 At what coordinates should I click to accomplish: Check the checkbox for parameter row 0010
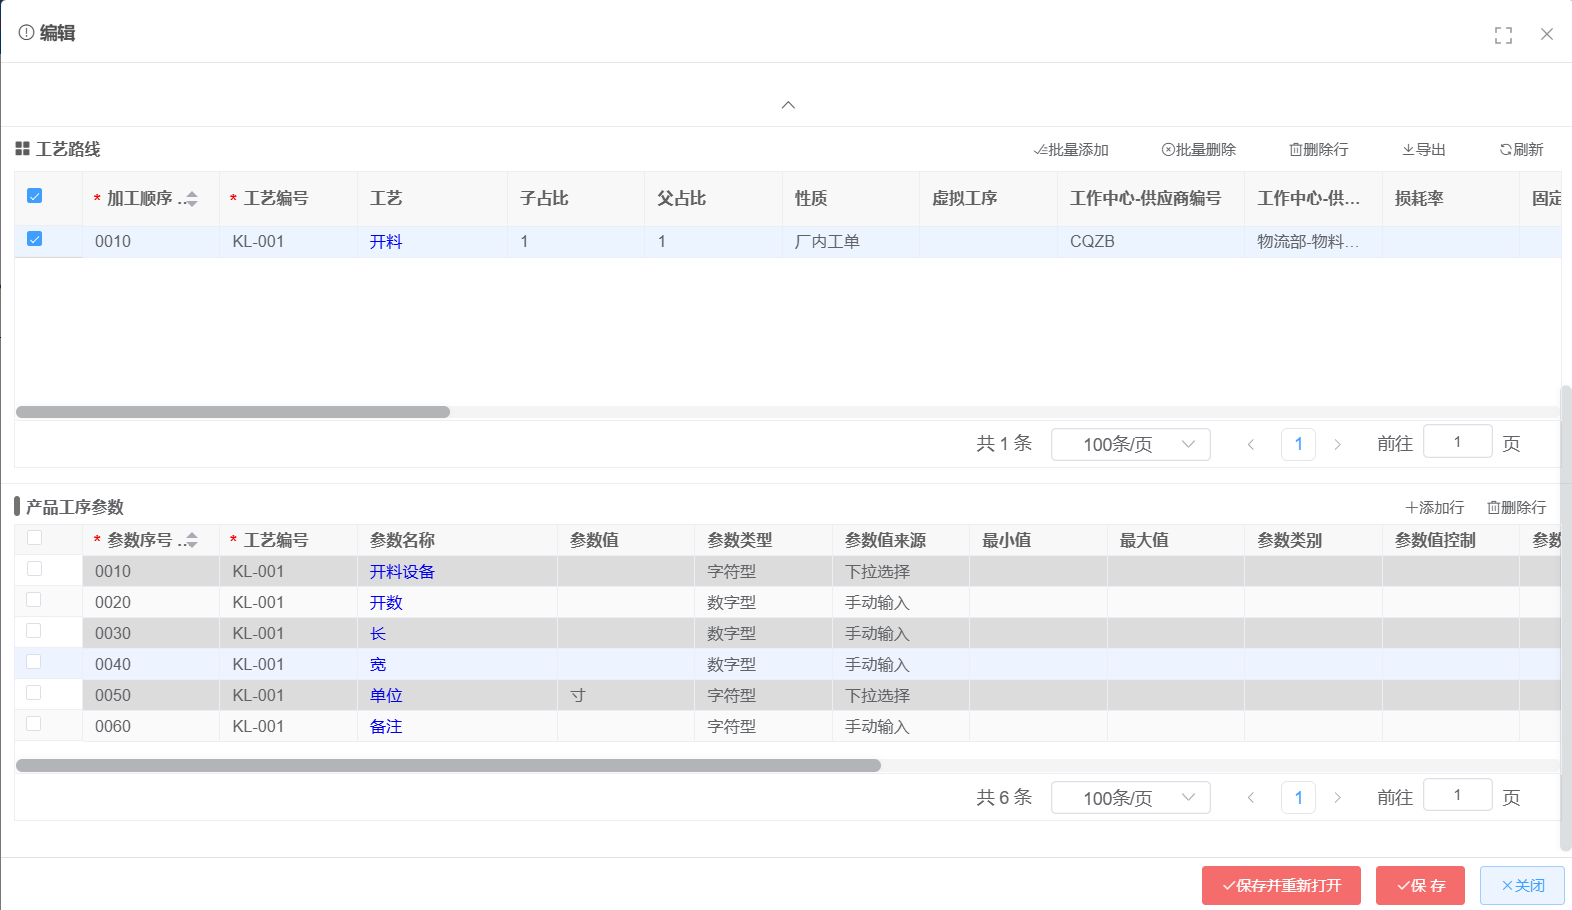34,569
